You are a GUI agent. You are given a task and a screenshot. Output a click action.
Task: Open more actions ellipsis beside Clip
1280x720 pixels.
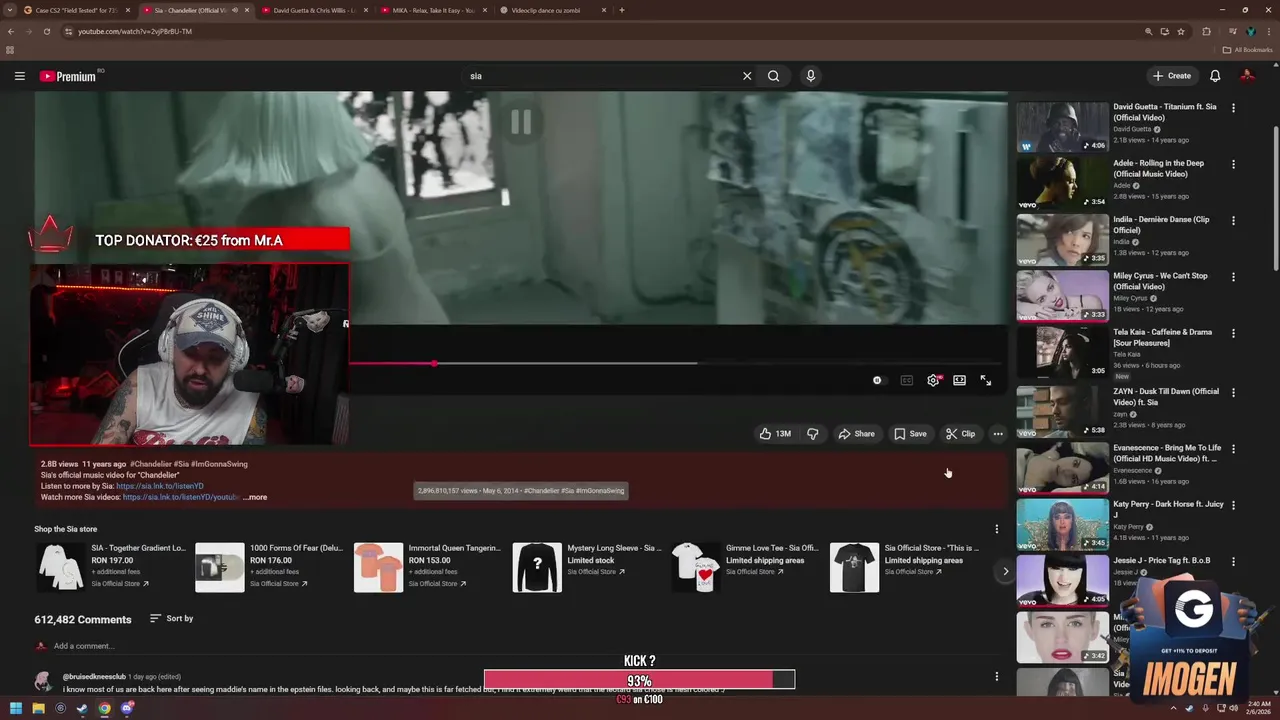[998, 434]
